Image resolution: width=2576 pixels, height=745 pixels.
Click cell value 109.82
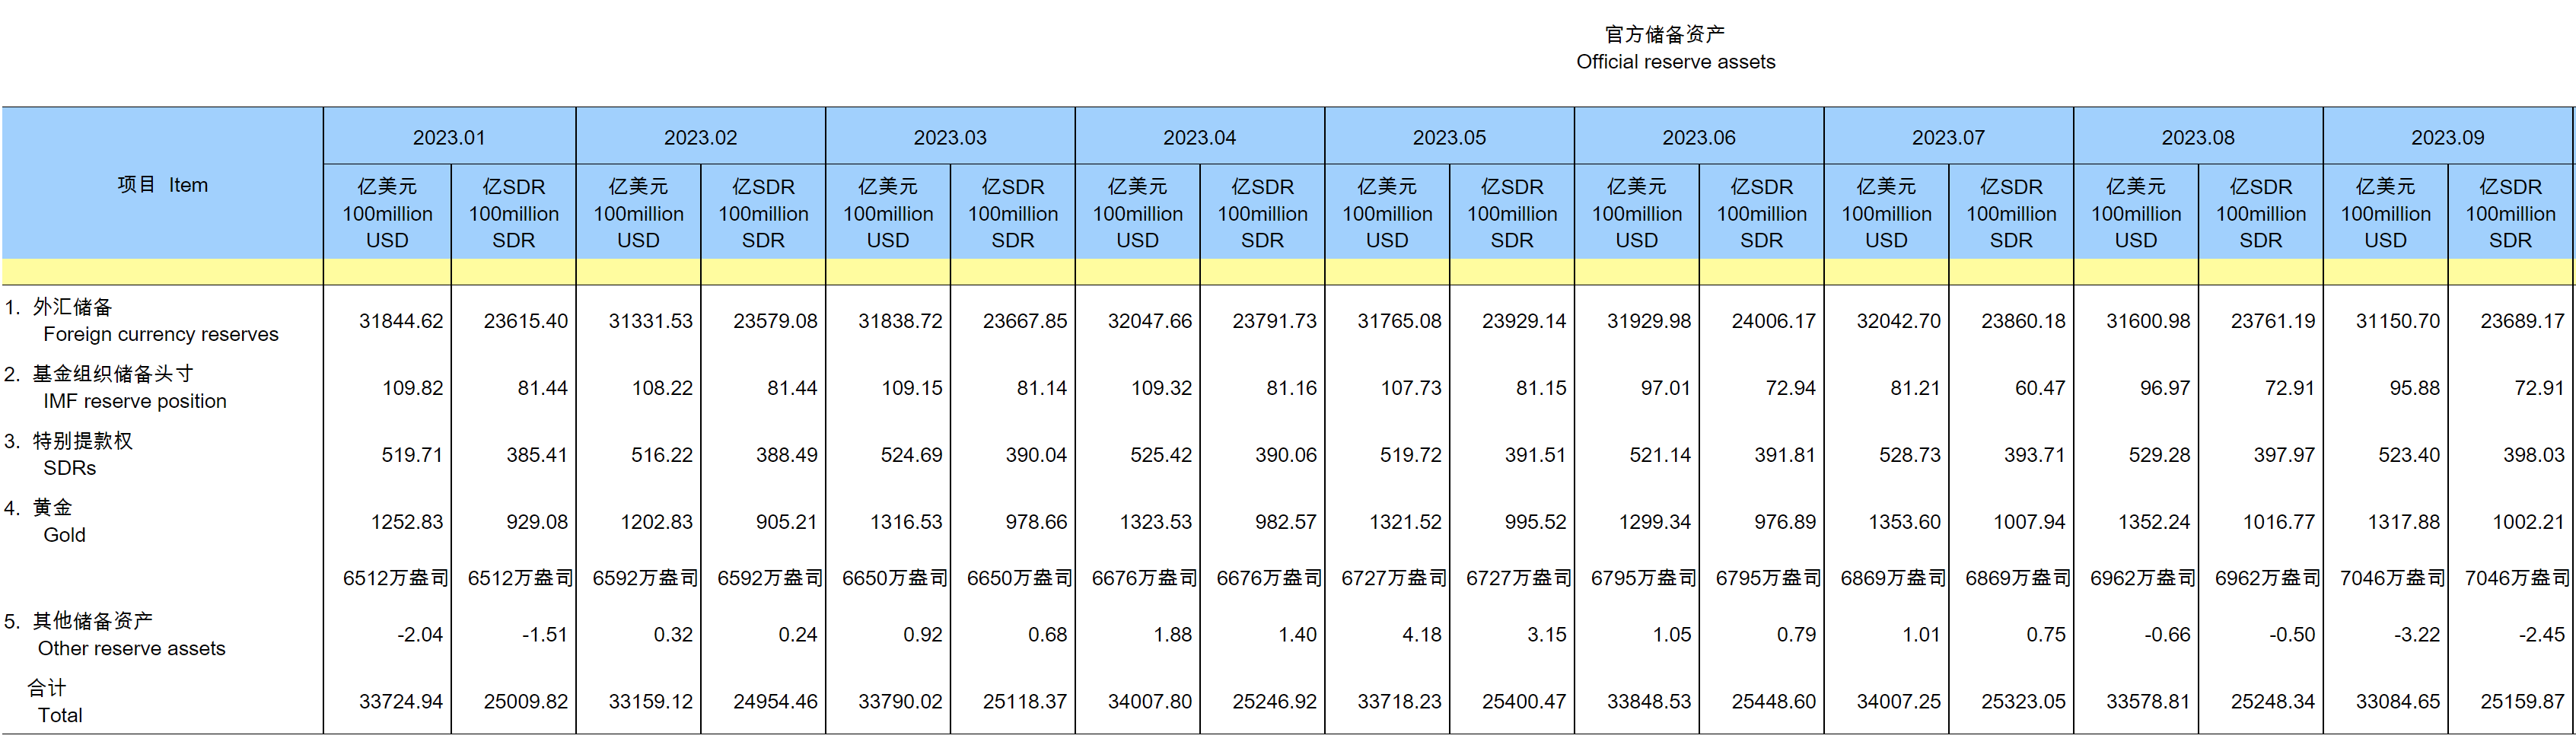pos(413,388)
